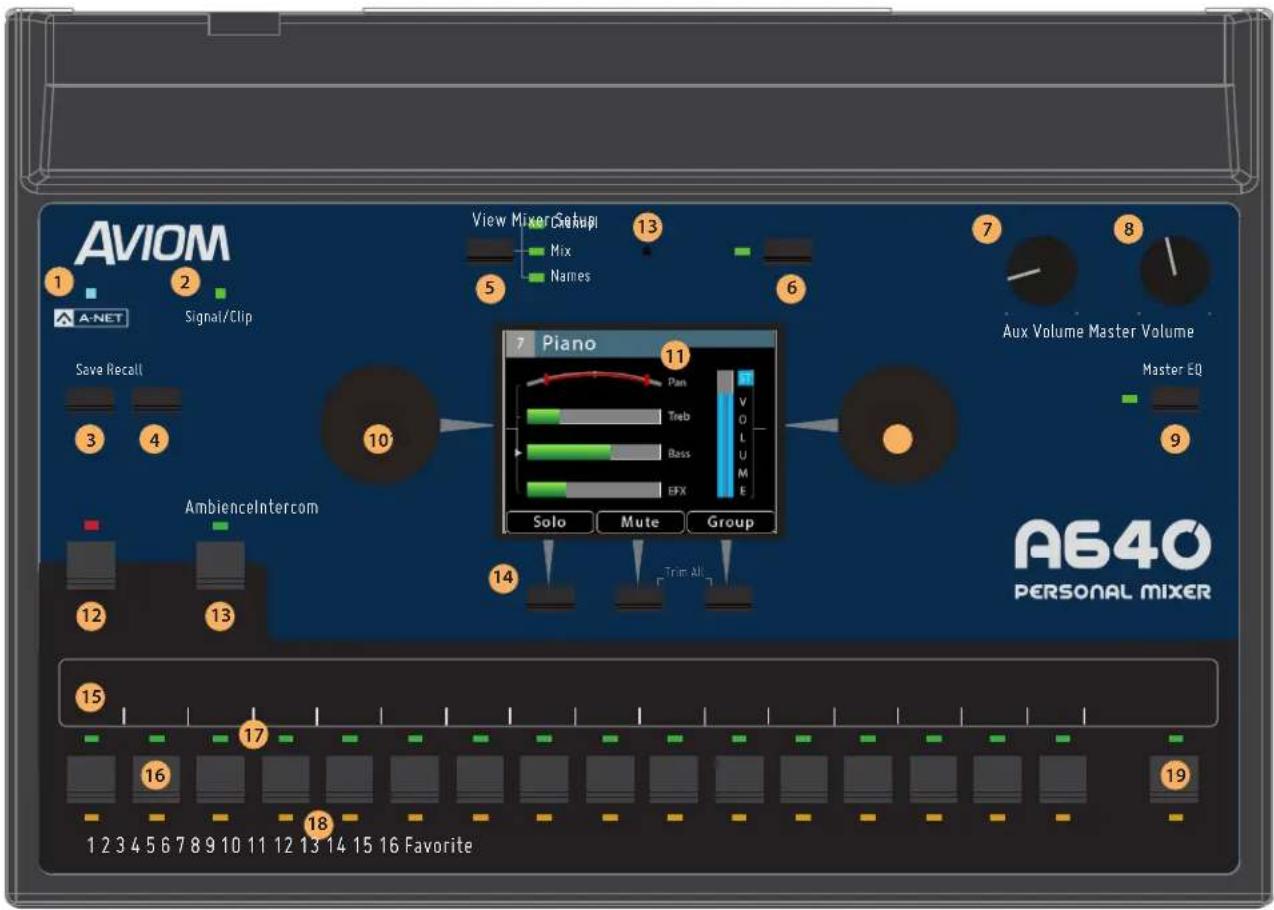This screenshot has width=1274, height=910.
Task: Click the channel label strip above the buttons
Action: (x=638, y=692)
